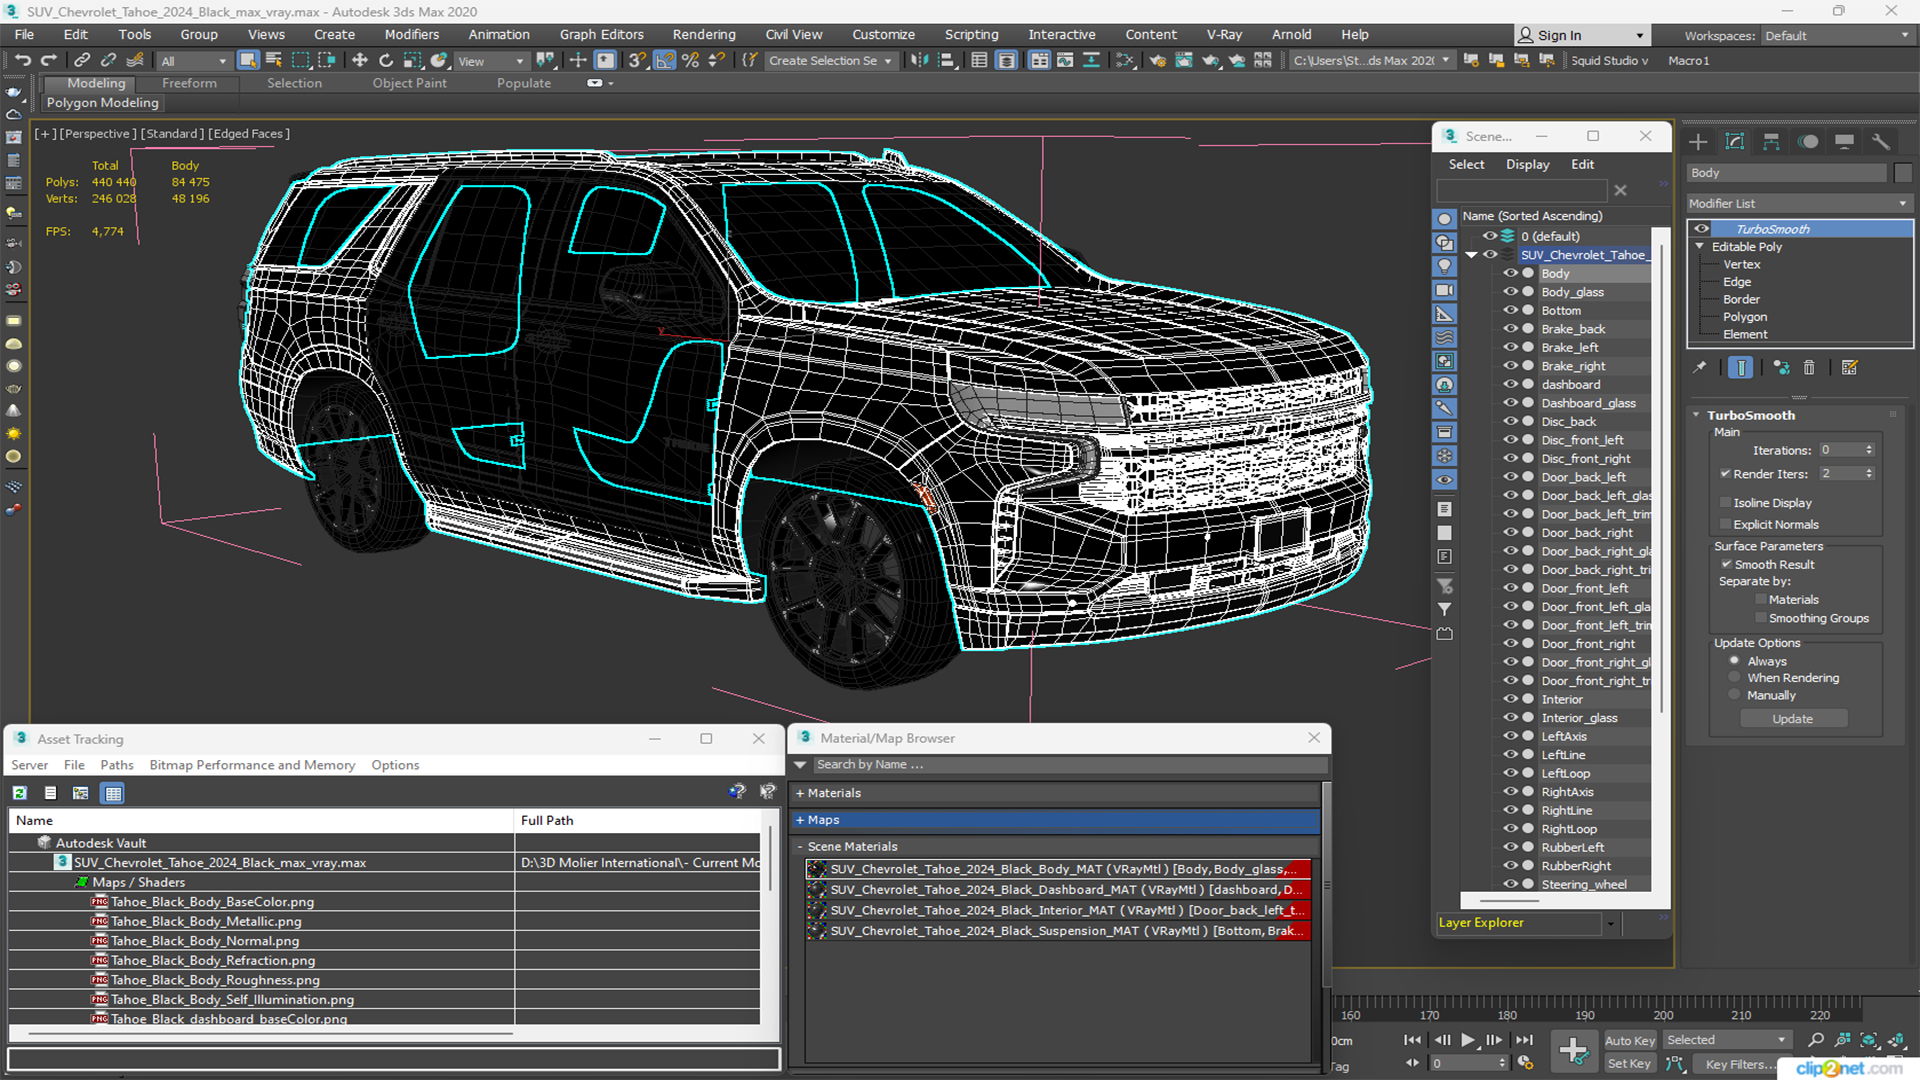1920x1080 pixels.
Task: Select When Rendering update option
Action: coord(1734,678)
